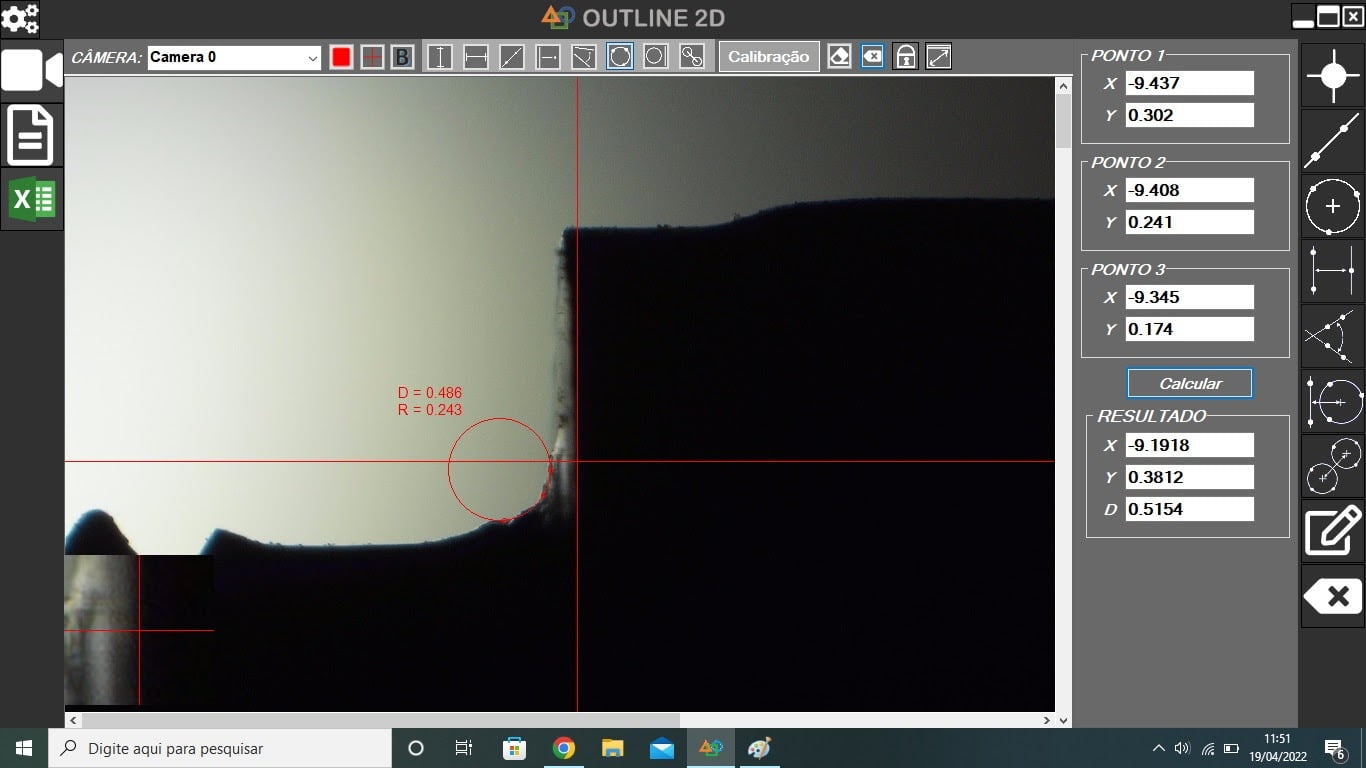Select the three-point circle tool
1366x768 pixels.
click(x=620, y=57)
